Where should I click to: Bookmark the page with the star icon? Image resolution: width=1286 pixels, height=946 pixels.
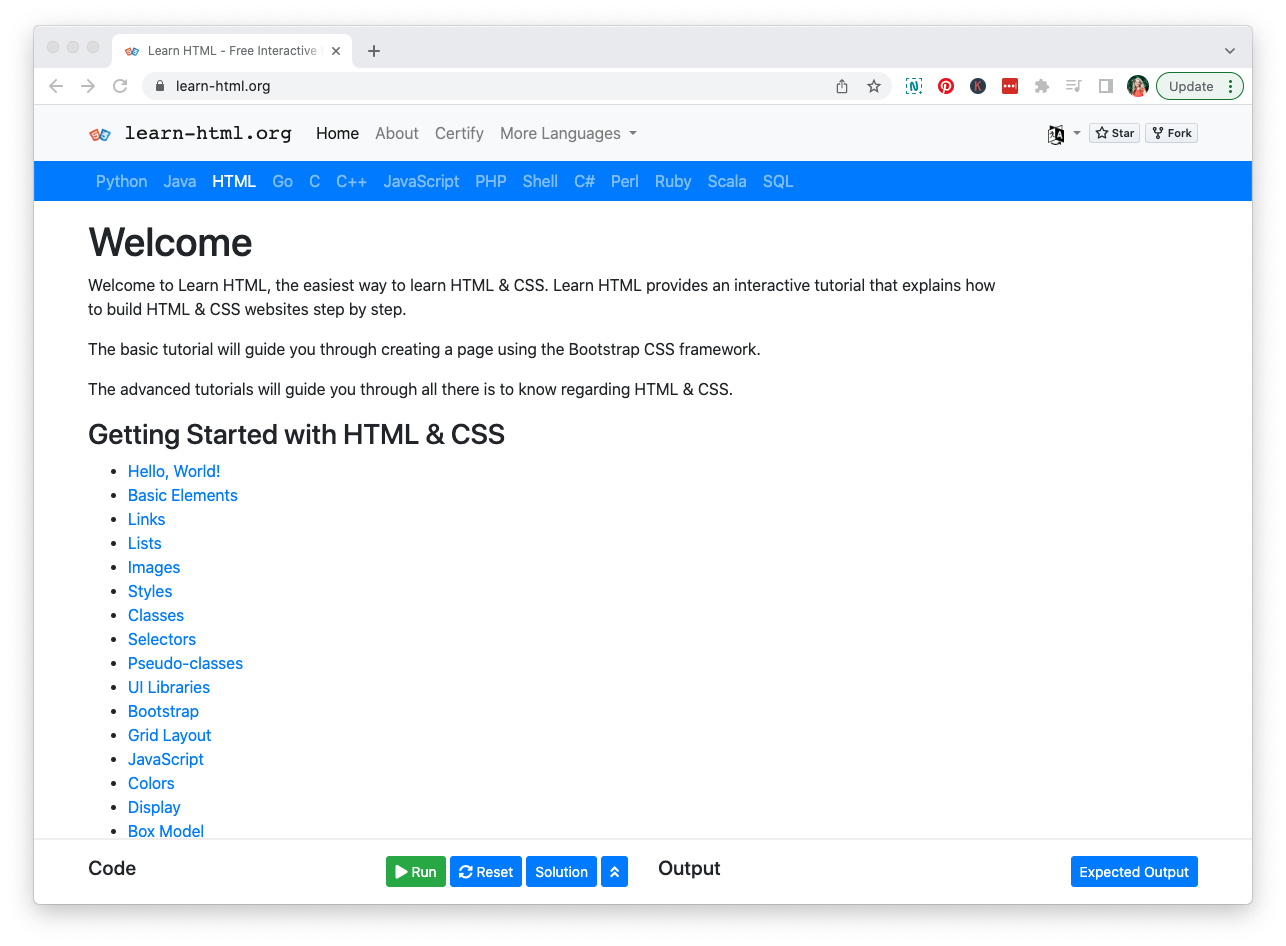873,86
